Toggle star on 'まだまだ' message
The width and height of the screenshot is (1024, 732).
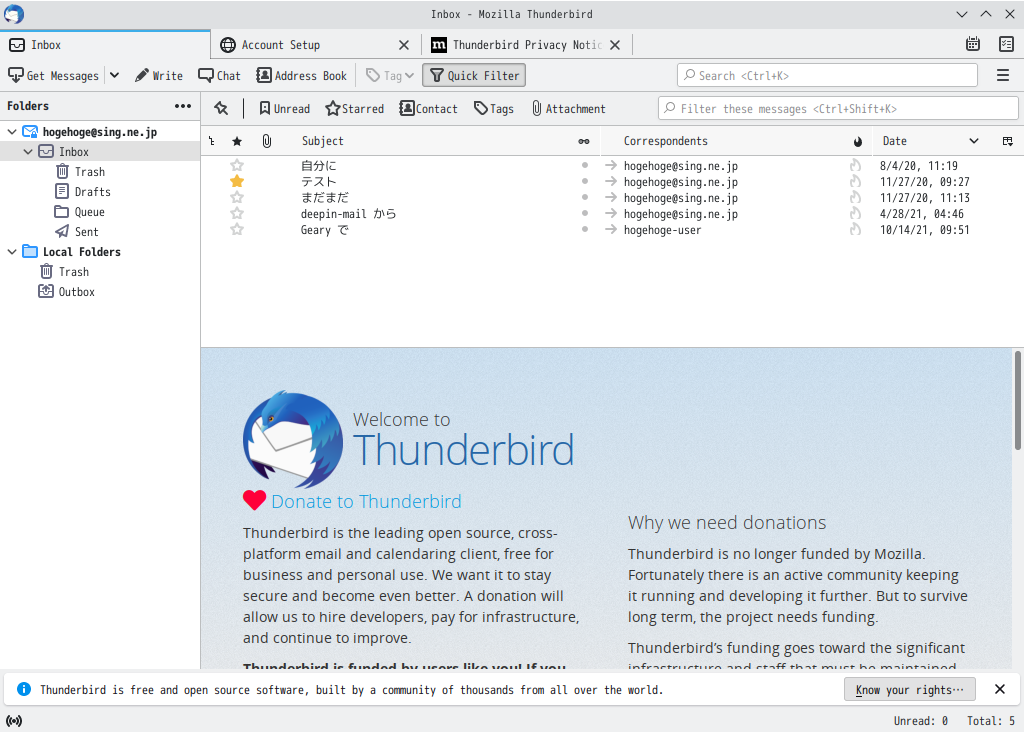pos(237,198)
